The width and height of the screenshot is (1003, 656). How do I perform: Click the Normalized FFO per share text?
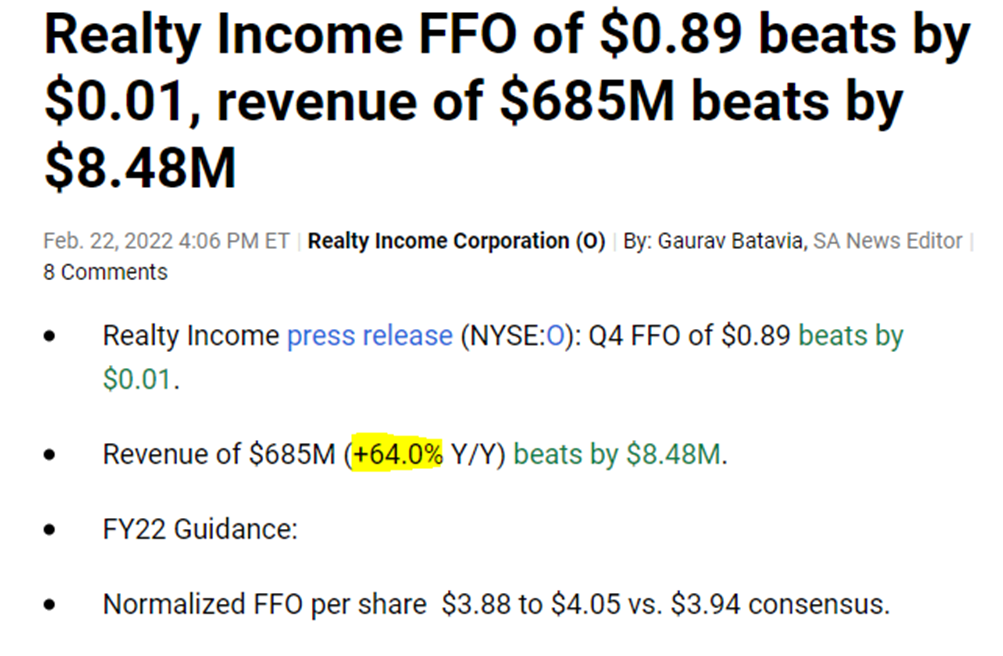coord(267,604)
